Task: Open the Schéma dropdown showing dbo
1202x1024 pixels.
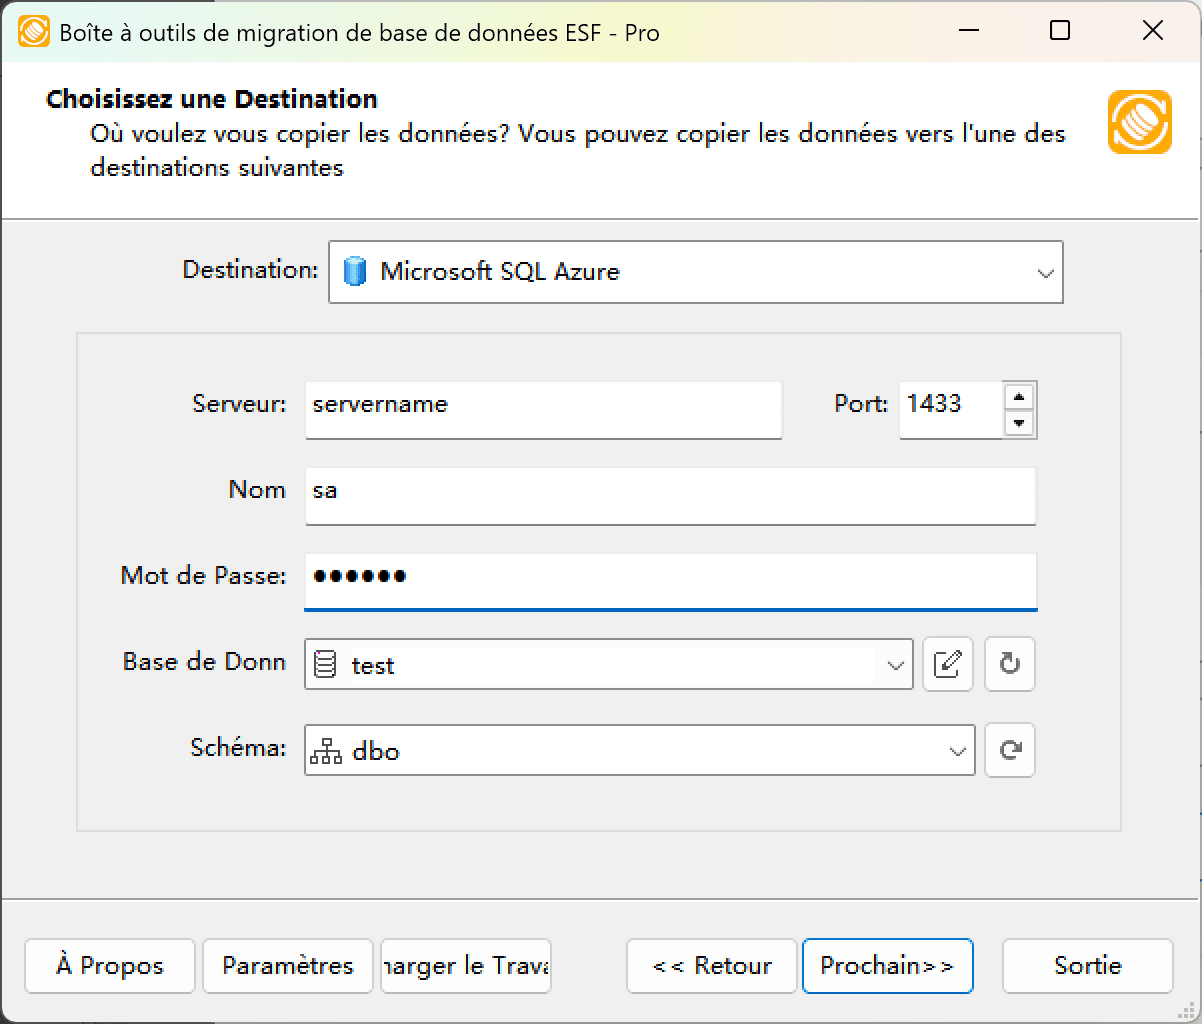Action: [x=958, y=750]
